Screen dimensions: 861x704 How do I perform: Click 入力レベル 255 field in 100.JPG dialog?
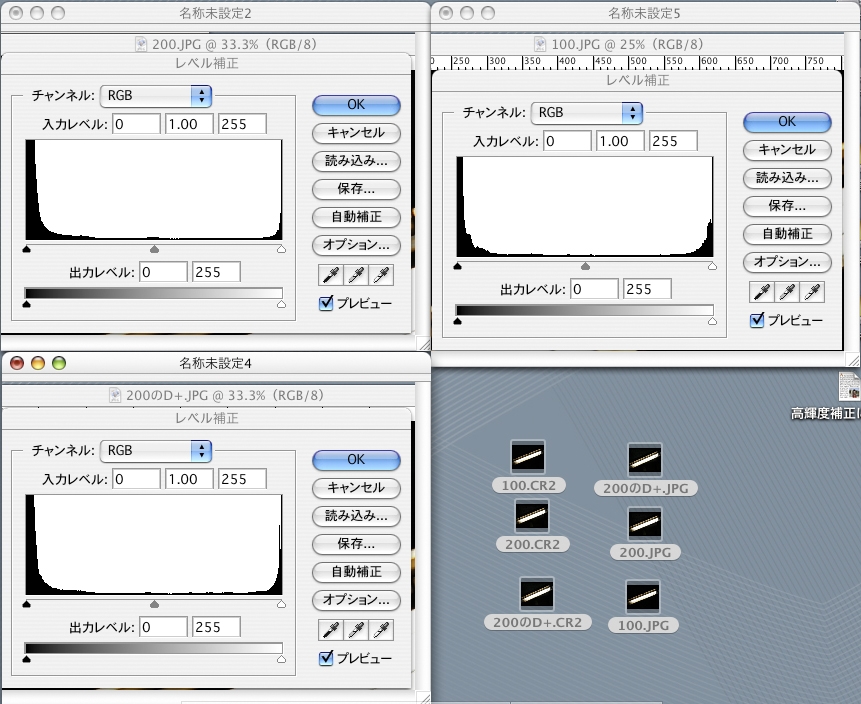point(673,141)
